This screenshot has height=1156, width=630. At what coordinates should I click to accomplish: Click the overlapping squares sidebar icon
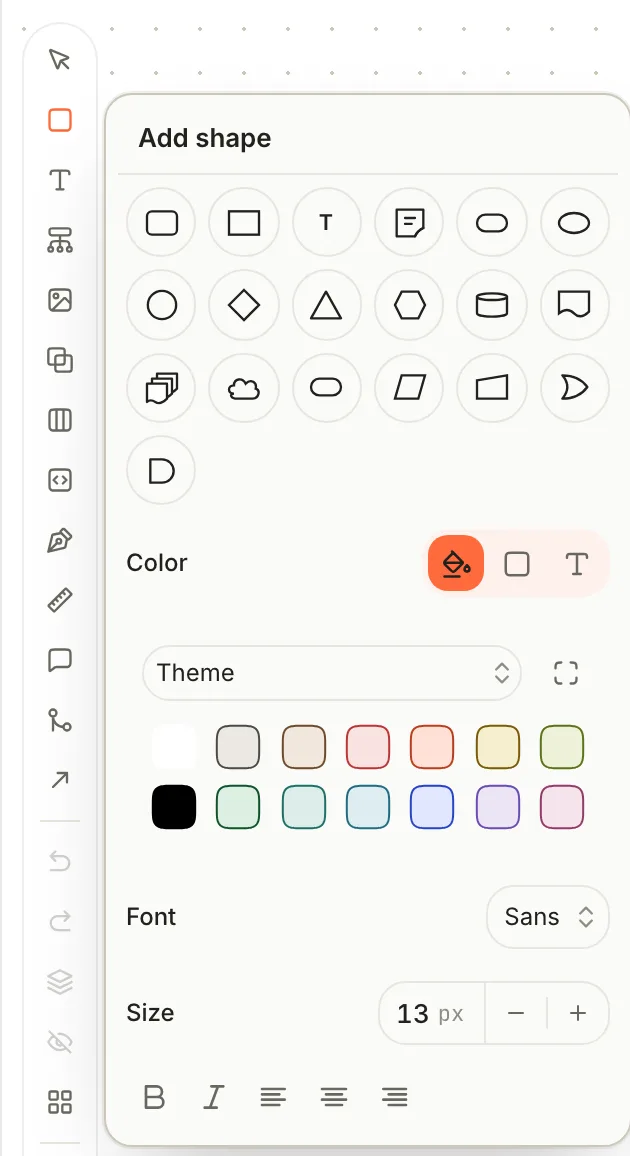pyautogui.click(x=60, y=361)
